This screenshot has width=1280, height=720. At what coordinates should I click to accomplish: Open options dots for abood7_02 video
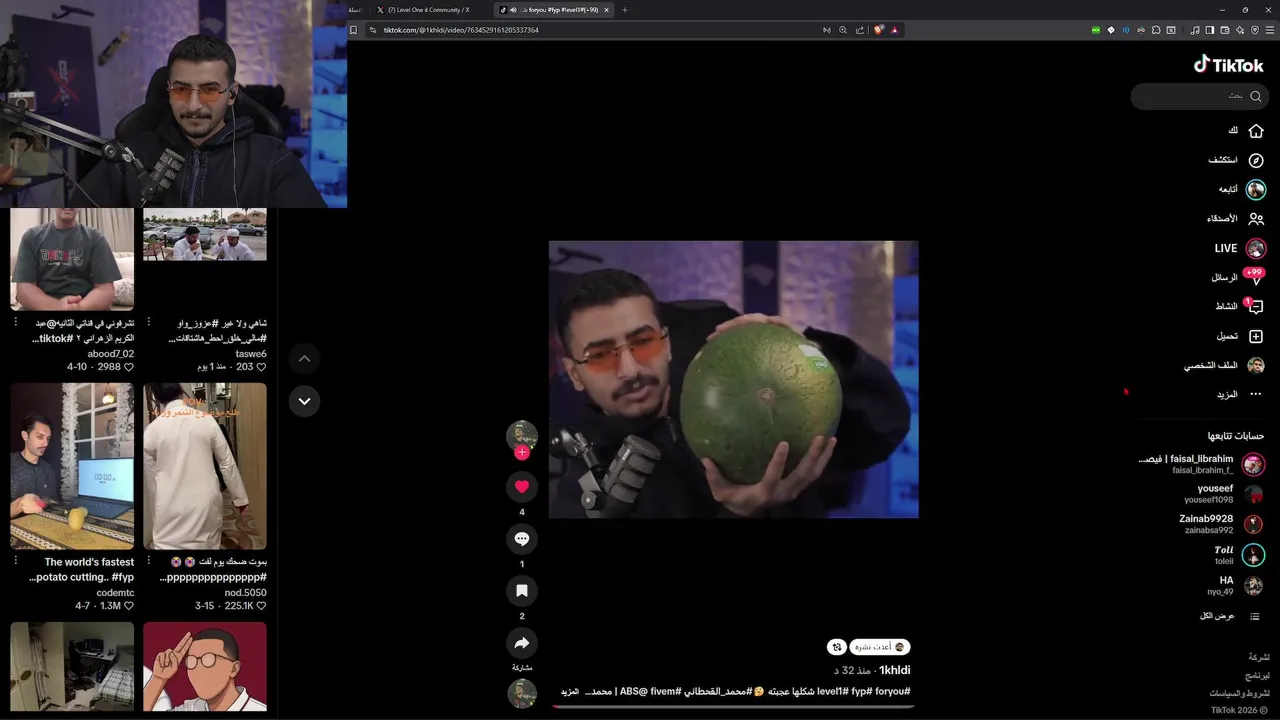(16, 322)
